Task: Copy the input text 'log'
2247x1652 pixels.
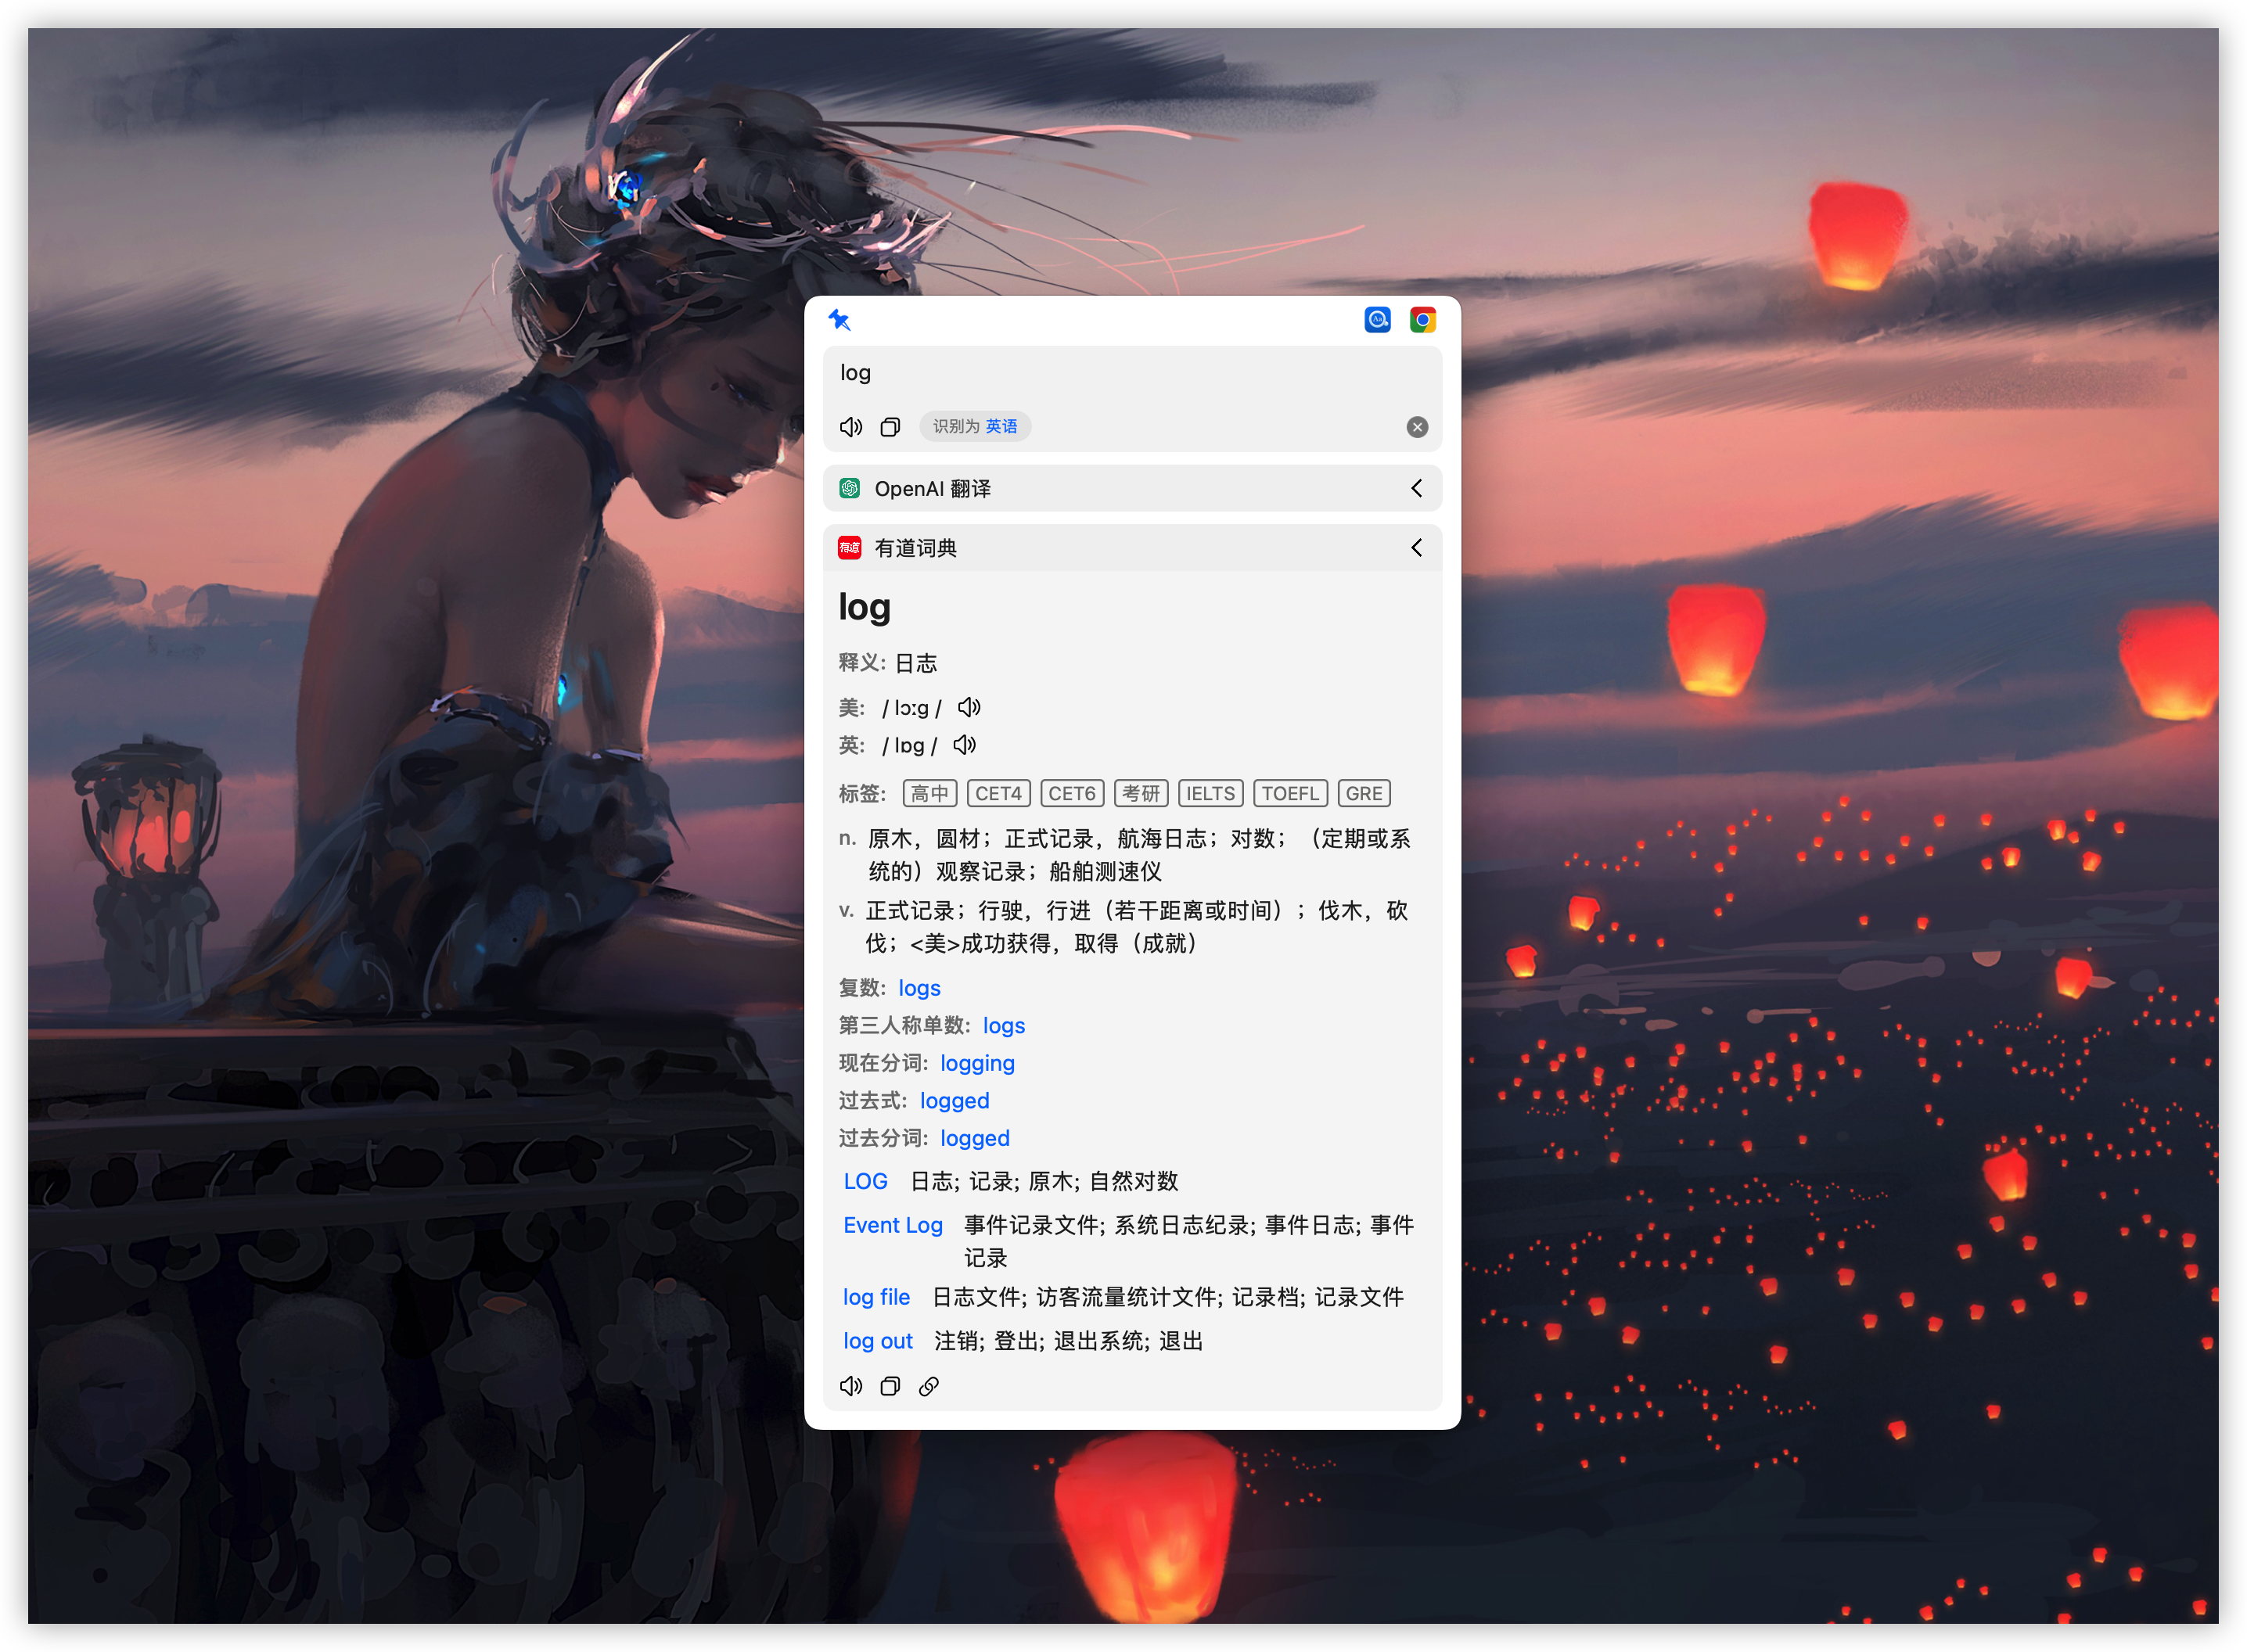Action: 889,426
